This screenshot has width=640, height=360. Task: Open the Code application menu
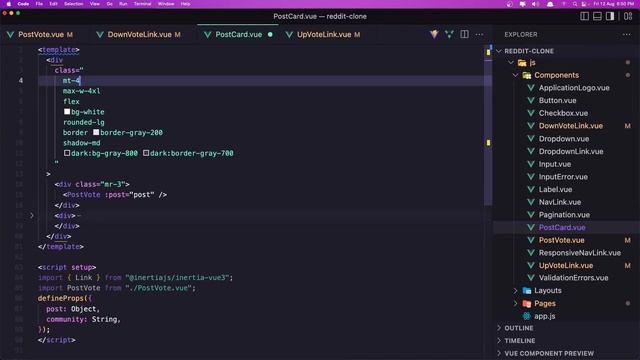click(23, 4)
